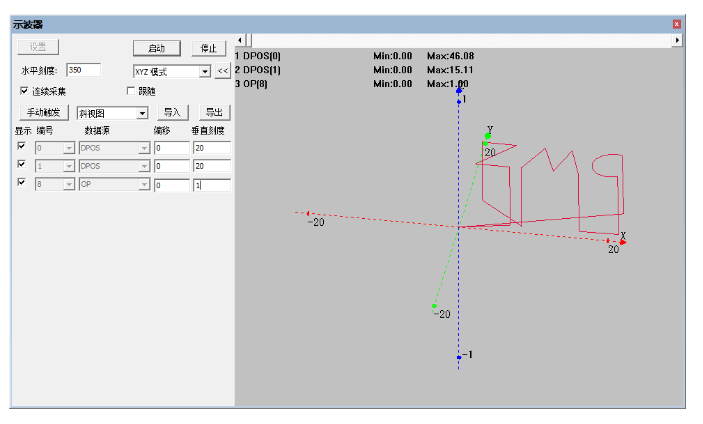Click the '3 OP(8)' legend label
703x424 pixels.
252,84
